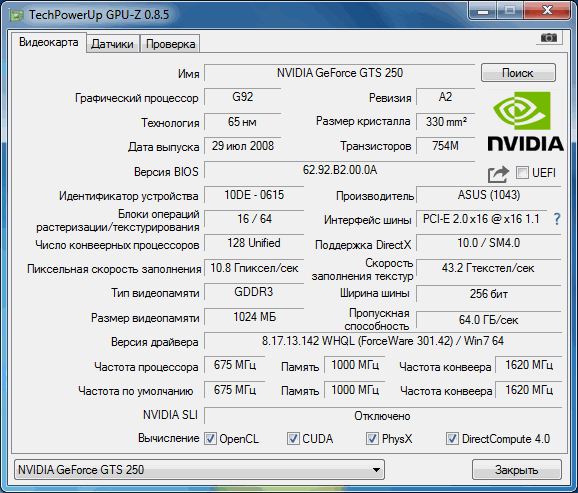Click the Поддержка DirectX label

(363, 245)
